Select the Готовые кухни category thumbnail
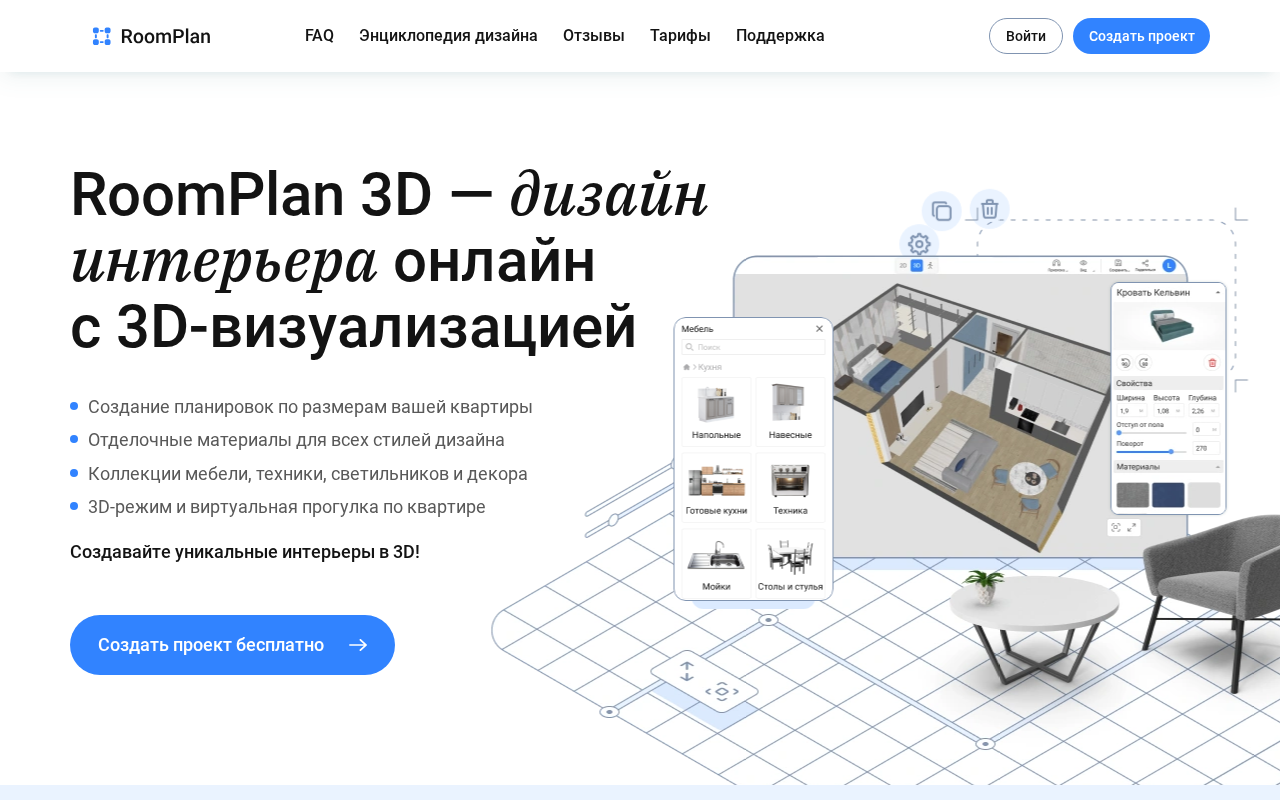The width and height of the screenshot is (1280, 800). pyautogui.click(x=716, y=487)
